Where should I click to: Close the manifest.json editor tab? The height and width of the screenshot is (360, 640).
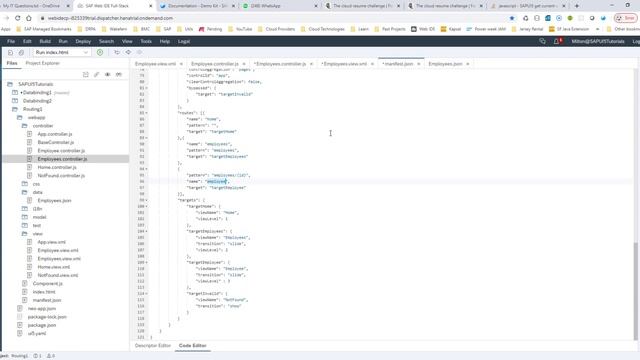(418, 64)
